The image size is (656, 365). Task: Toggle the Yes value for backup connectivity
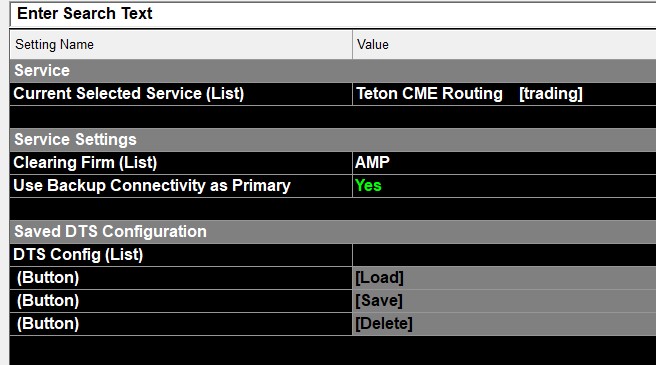pyautogui.click(x=504, y=185)
